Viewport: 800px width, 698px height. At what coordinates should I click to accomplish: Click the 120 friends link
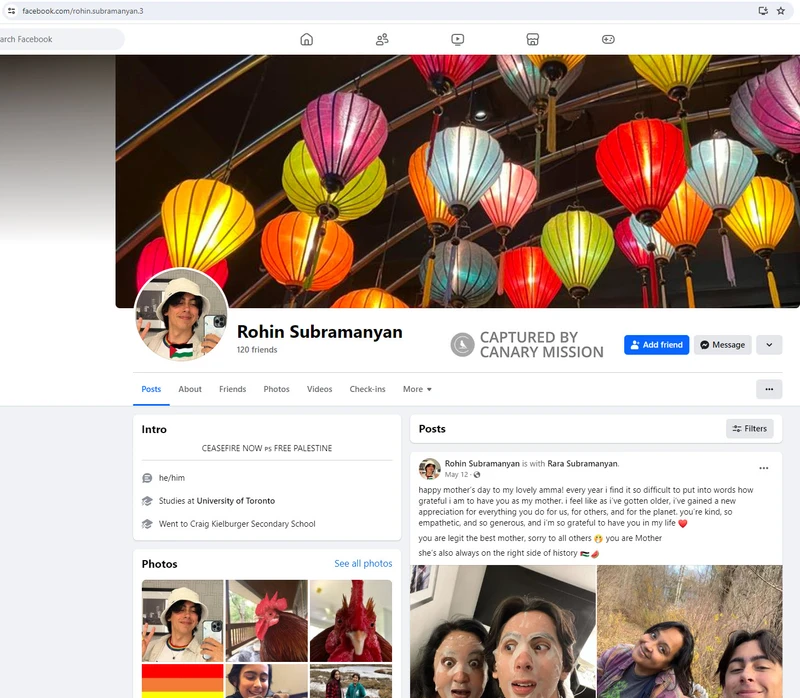coord(257,350)
